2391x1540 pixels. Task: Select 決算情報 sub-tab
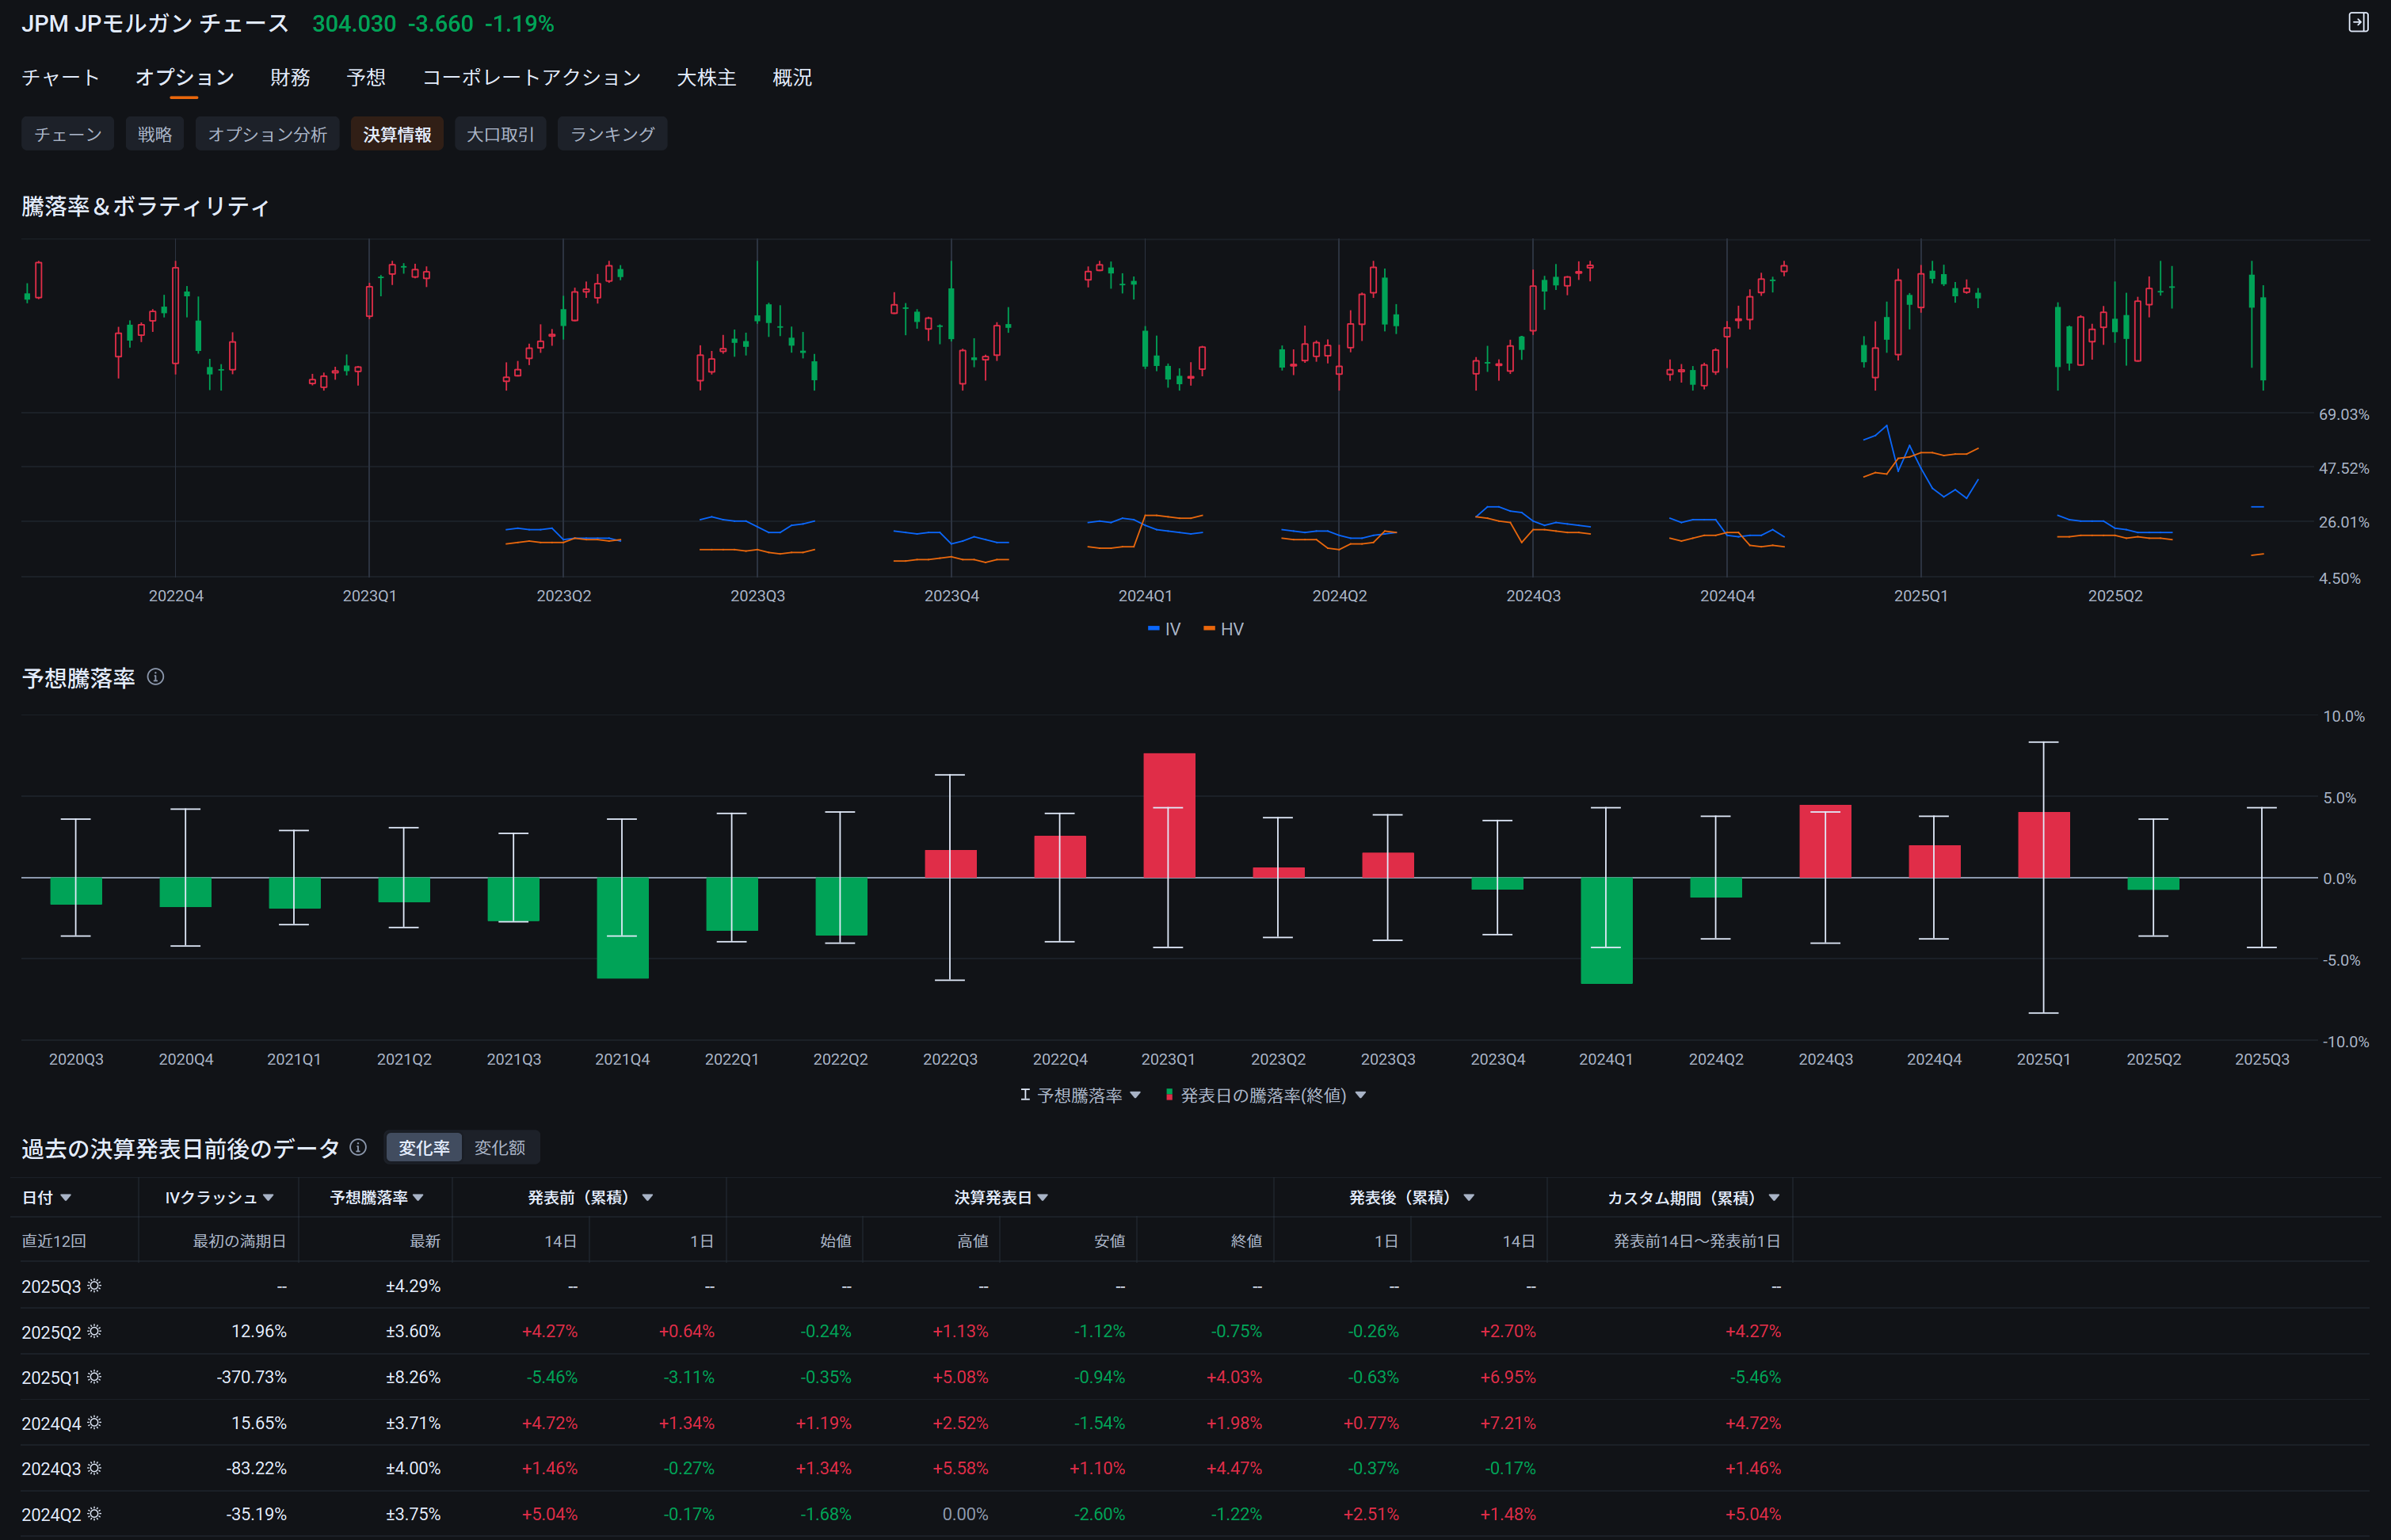(397, 134)
